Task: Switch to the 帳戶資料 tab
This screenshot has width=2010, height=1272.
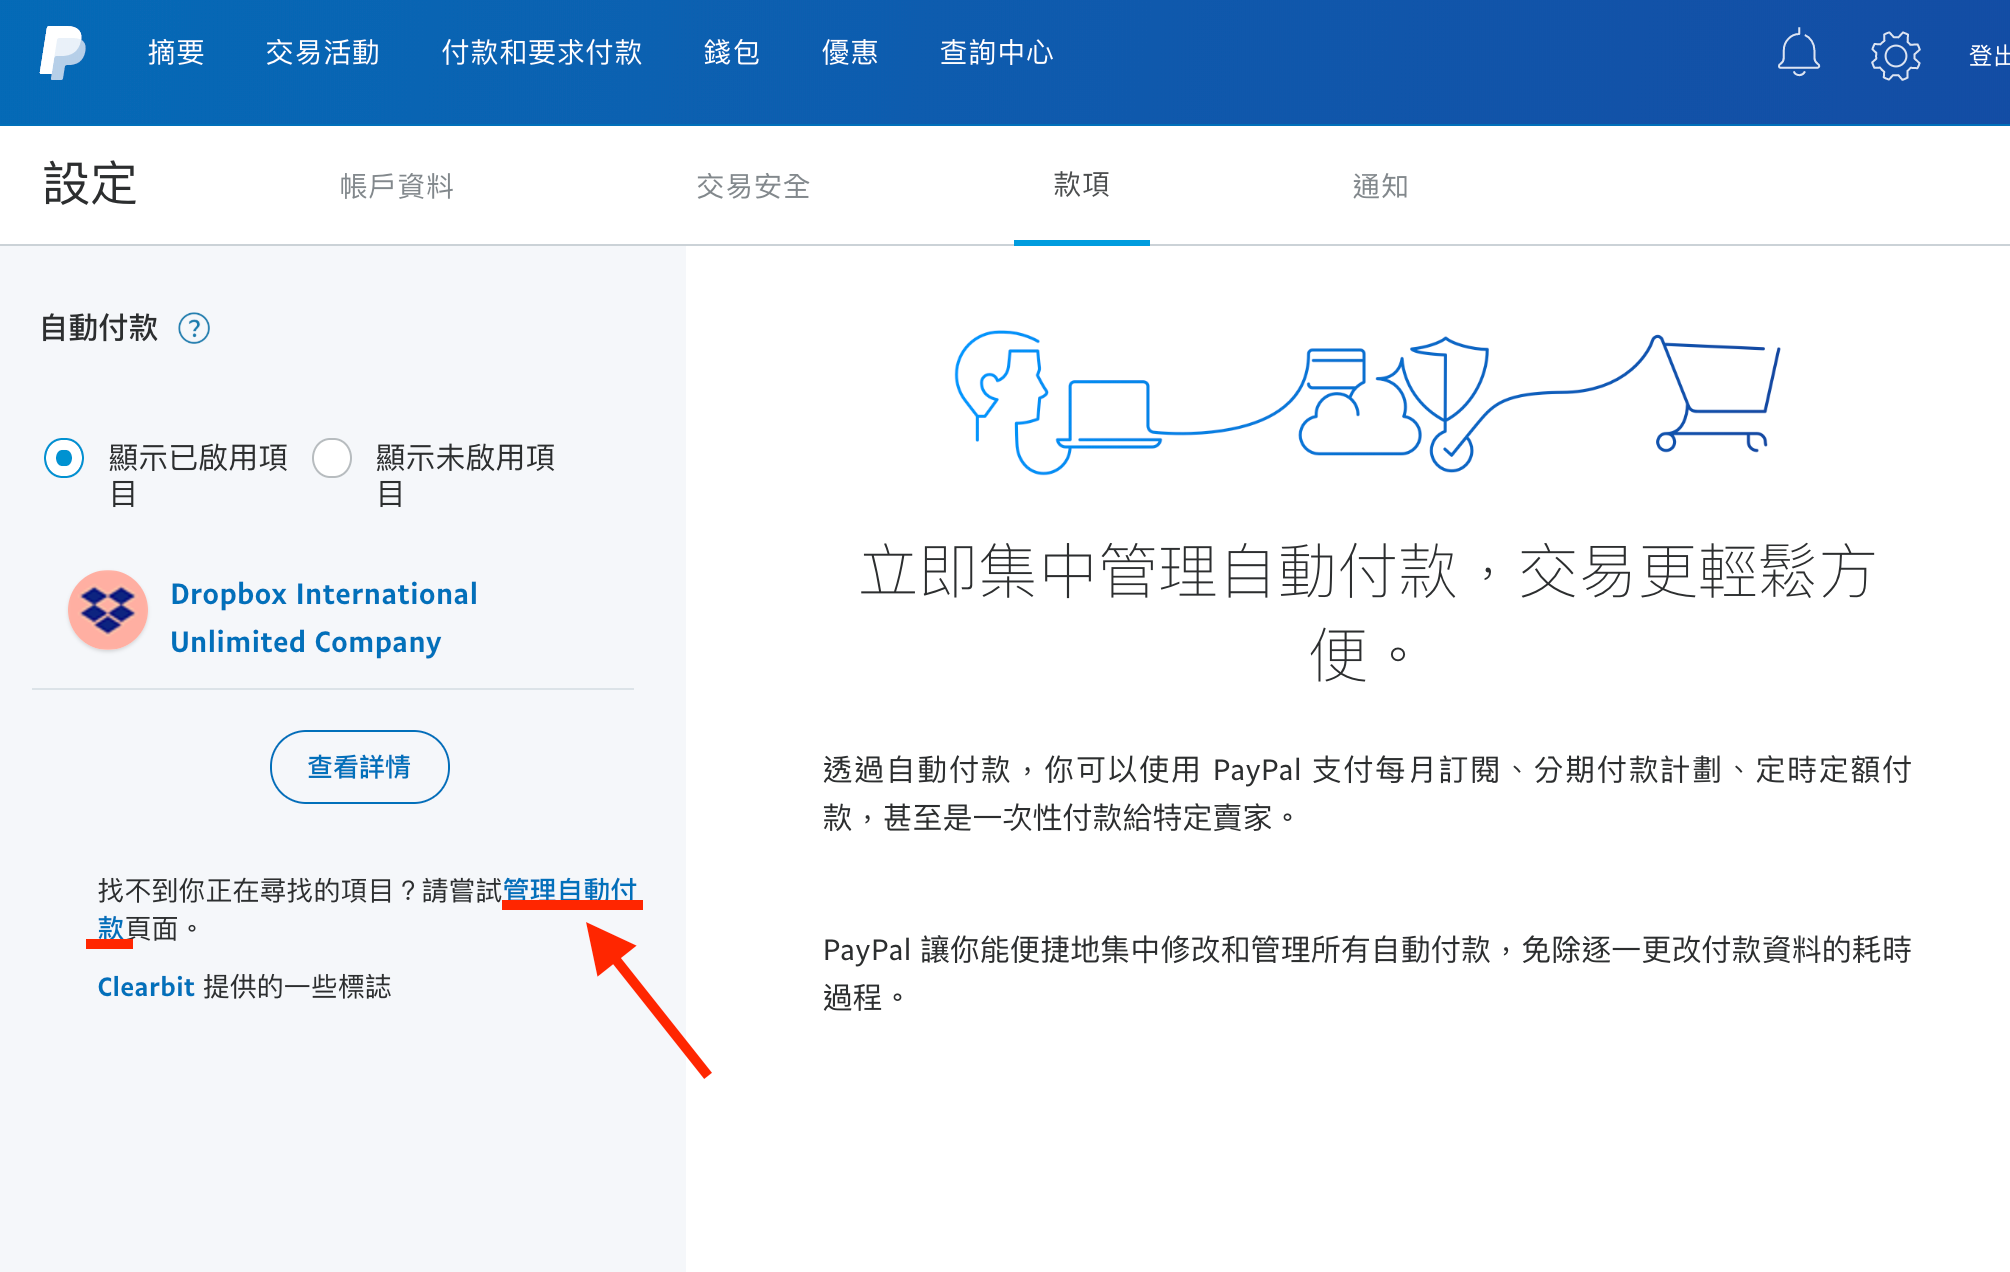Action: coord(396,186)
